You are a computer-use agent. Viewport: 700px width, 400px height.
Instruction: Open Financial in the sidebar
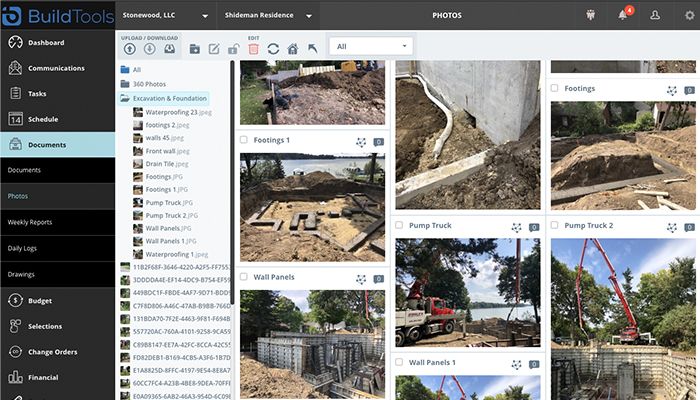click(58, 377)
